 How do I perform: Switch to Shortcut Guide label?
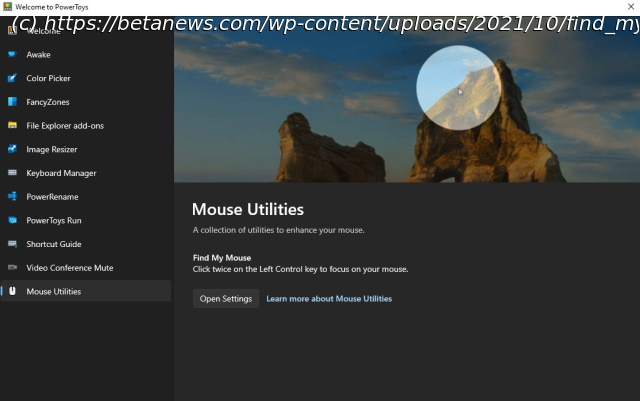click(54, 244)
